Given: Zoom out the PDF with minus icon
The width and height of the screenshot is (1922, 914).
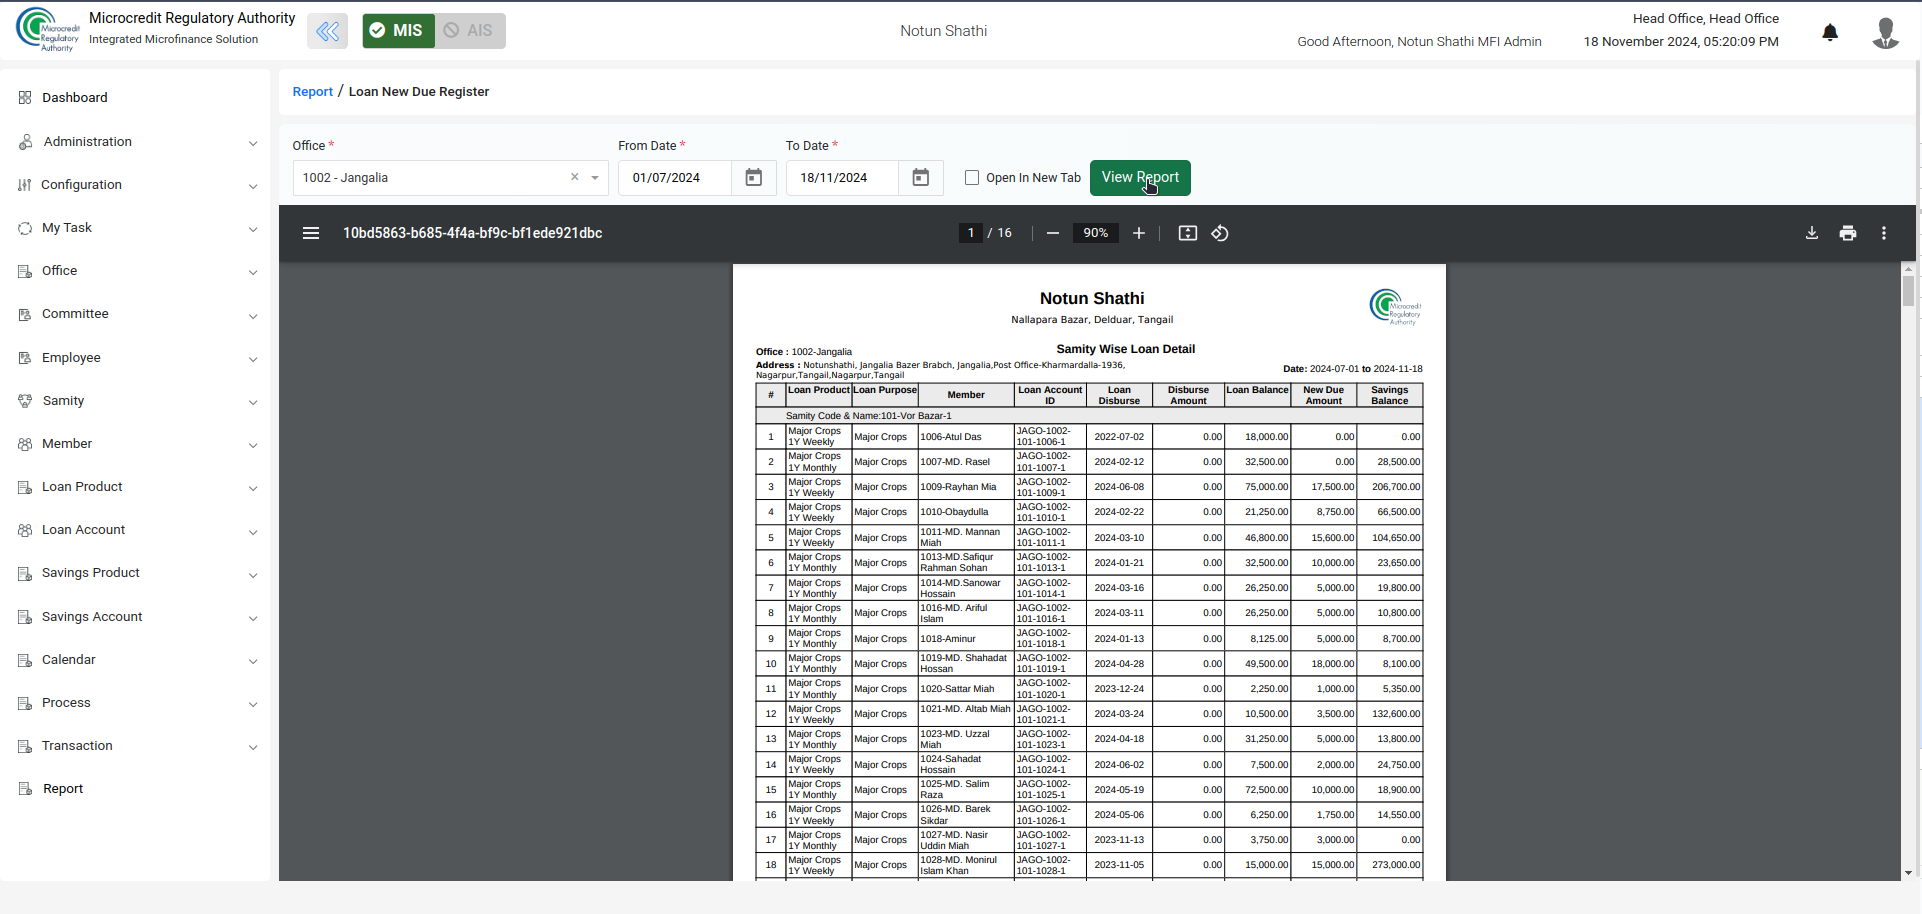Looking at the screenshot, I should 1053,233.
